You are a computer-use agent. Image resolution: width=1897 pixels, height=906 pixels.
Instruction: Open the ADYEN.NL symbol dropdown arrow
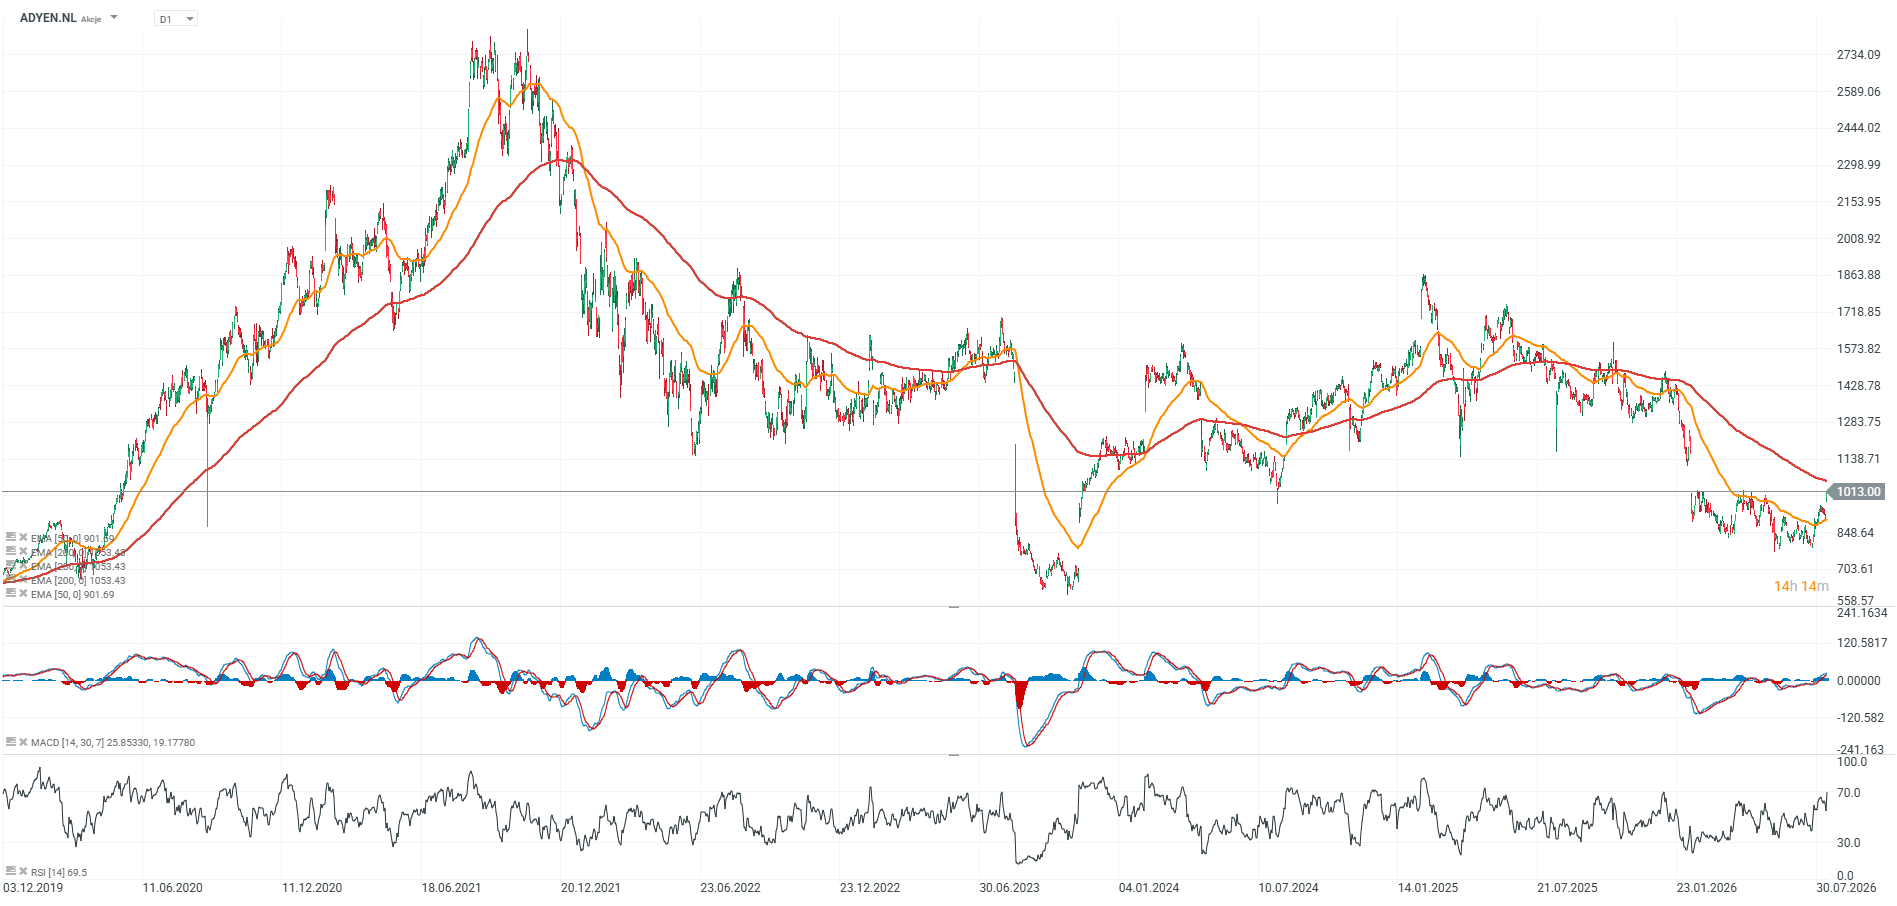pyautogui.click(x=114, y=18)
